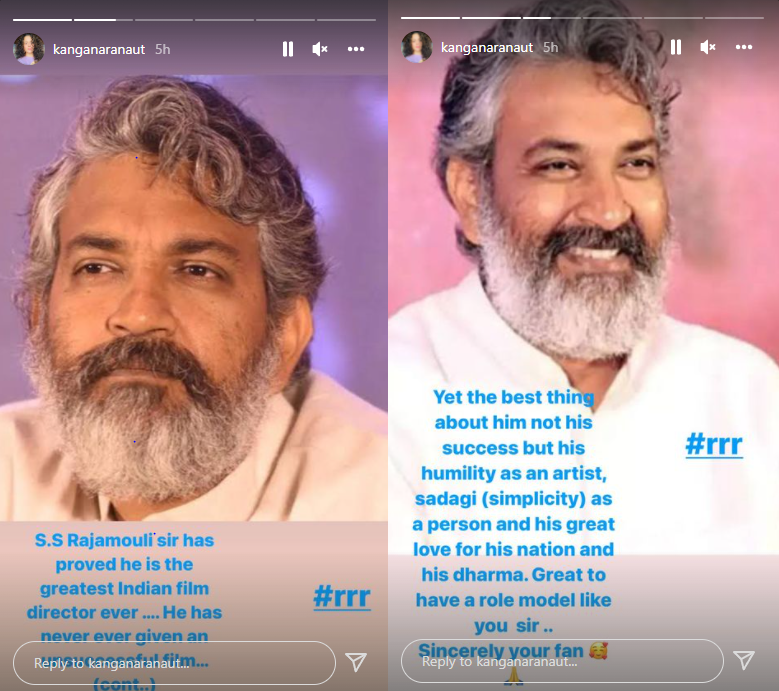Viewport: 779px width, 691px height.
Task: Open kanganaranaut username on right story
Action: 487,48
